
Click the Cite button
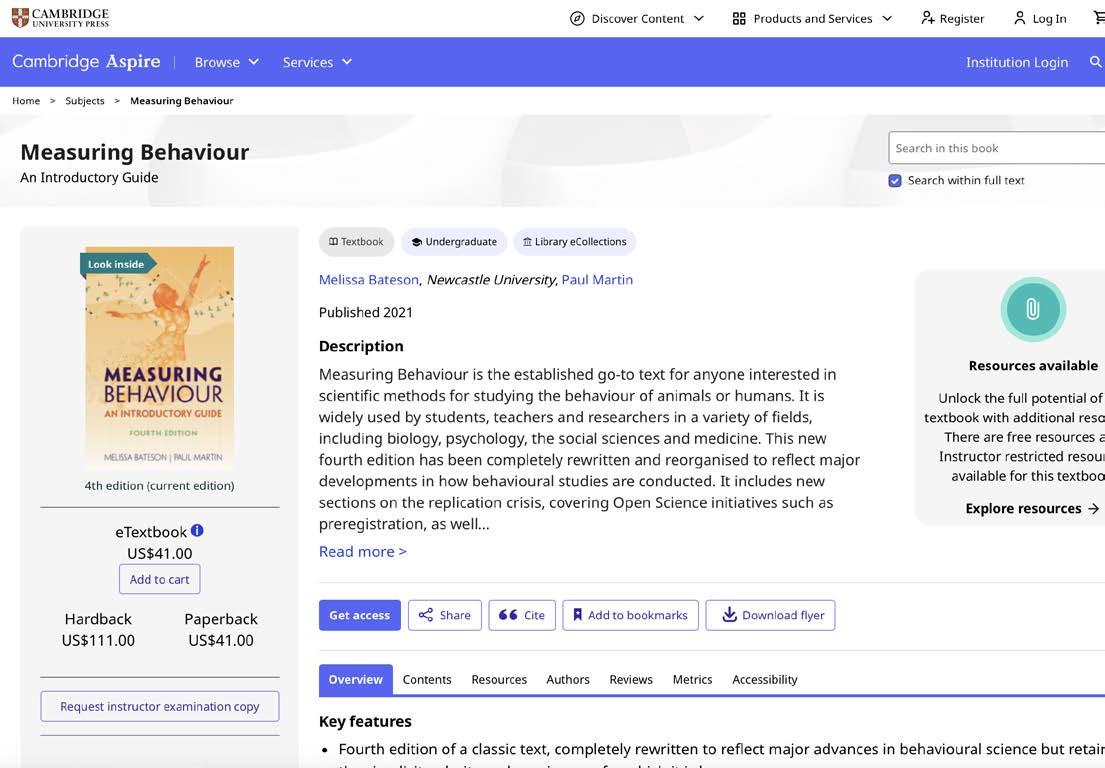522,615
